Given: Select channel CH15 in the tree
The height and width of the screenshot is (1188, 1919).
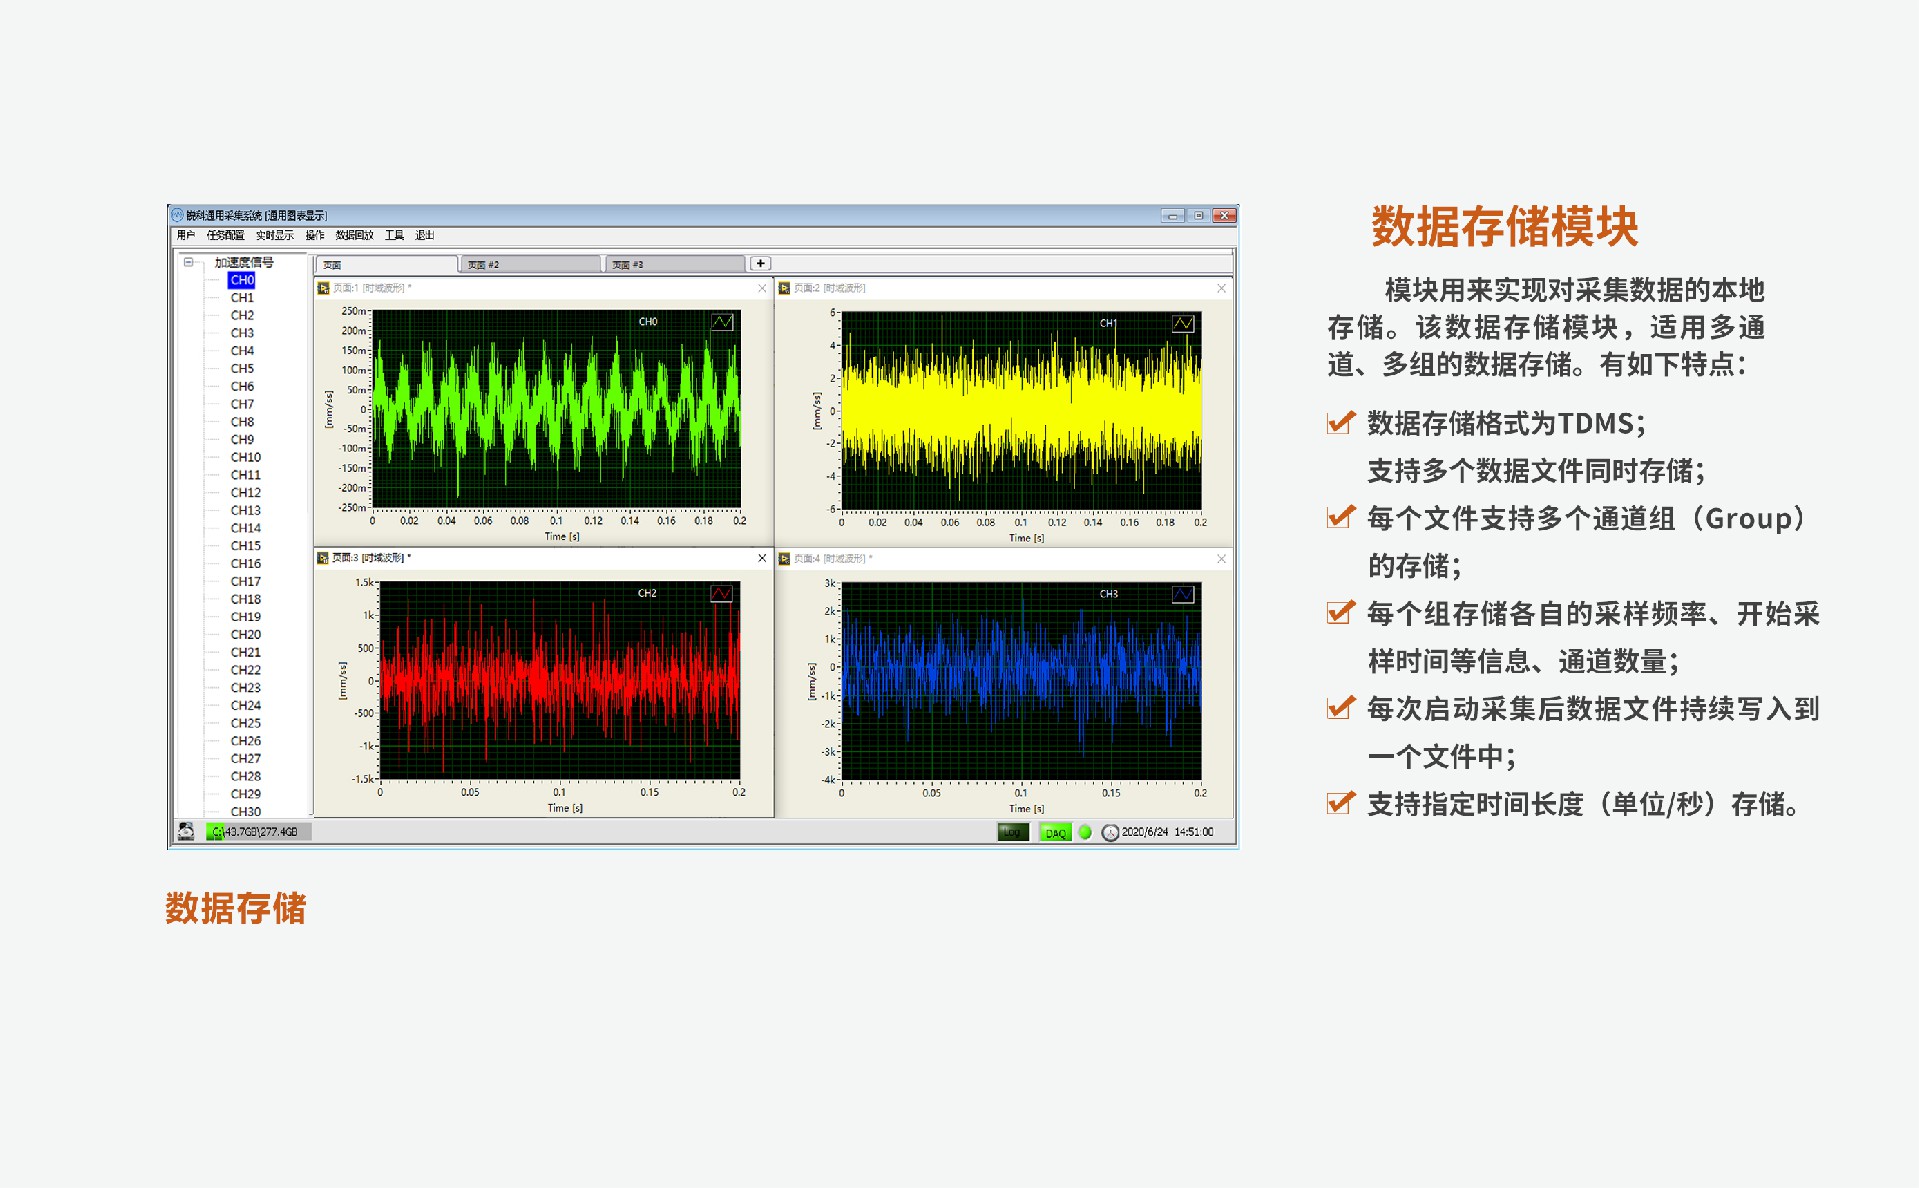Looking at the screenshot, I should (x=245, y=546).
